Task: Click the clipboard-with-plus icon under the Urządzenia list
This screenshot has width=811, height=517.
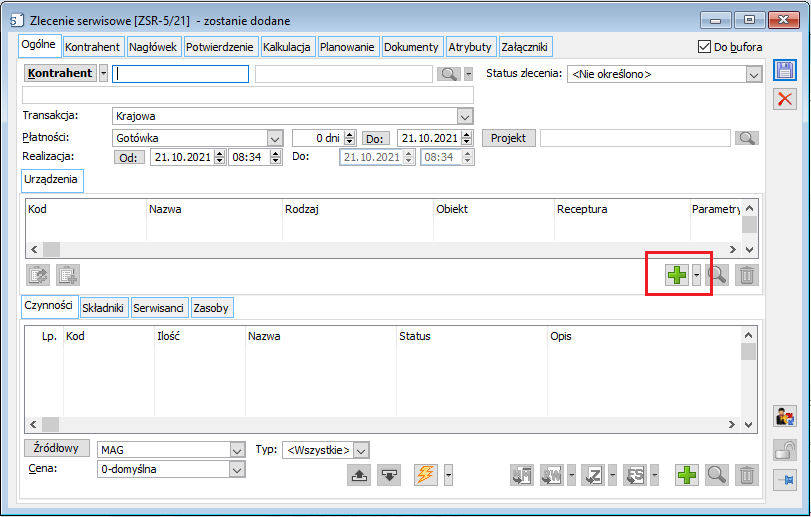Action: 68,275
